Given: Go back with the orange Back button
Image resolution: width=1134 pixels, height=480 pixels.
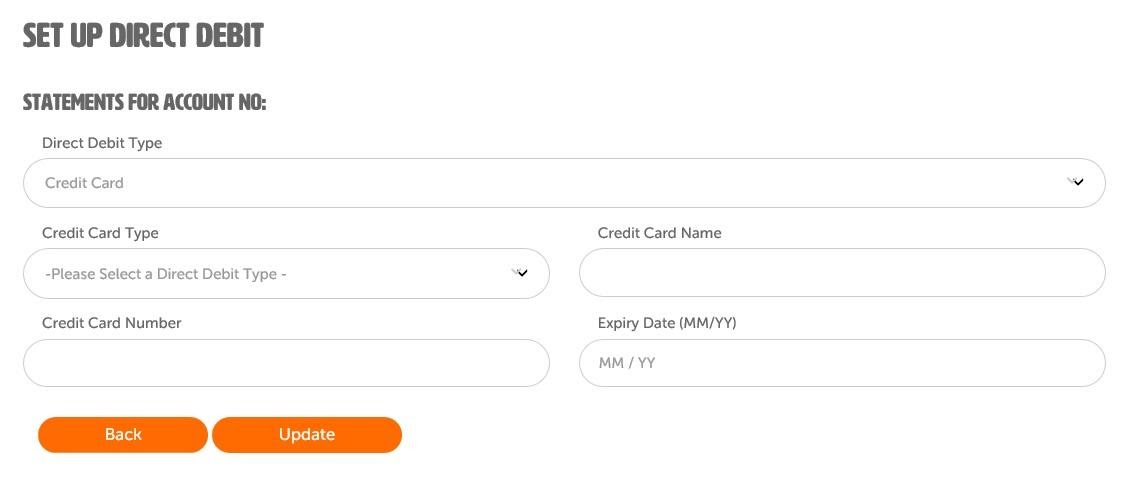Looking at the screenshot, I should pos(123,434).
